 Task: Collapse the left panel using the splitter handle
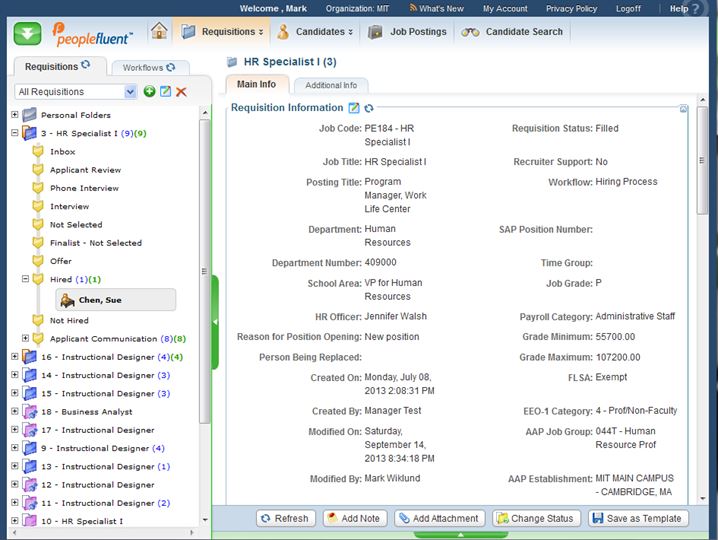214,321
